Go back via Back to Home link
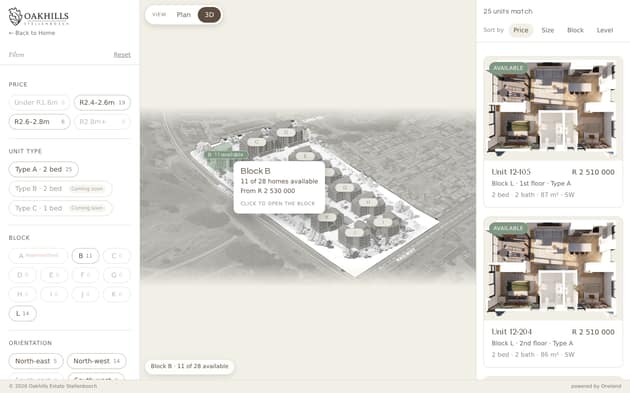Viewport: 630px width, 393px height. (32, 33)
